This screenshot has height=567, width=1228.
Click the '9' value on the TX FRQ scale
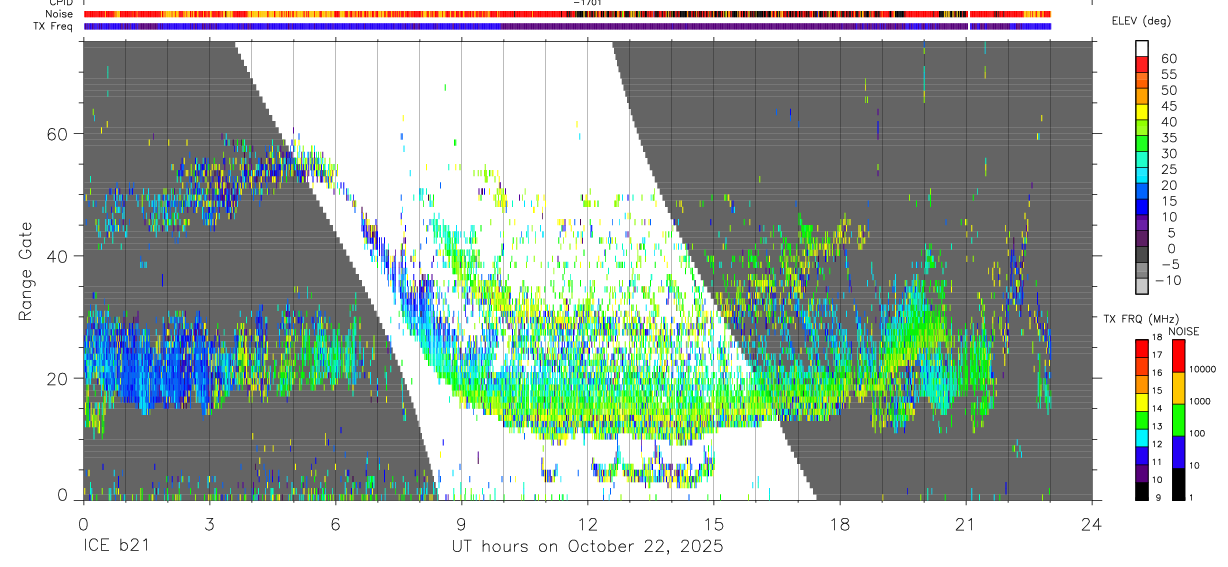click(x=1159, y=498)
